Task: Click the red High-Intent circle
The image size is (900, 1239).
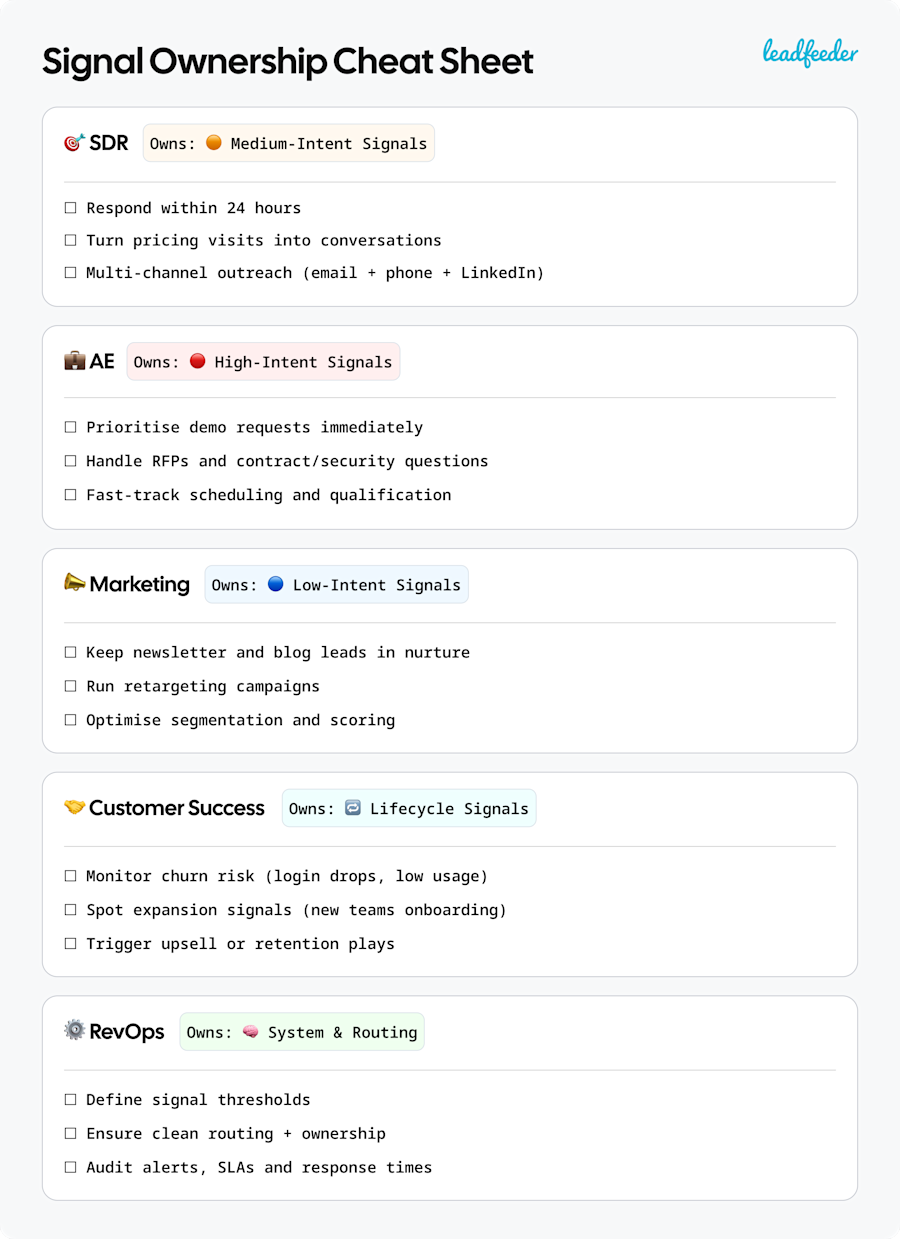Action: click(197, 361)
